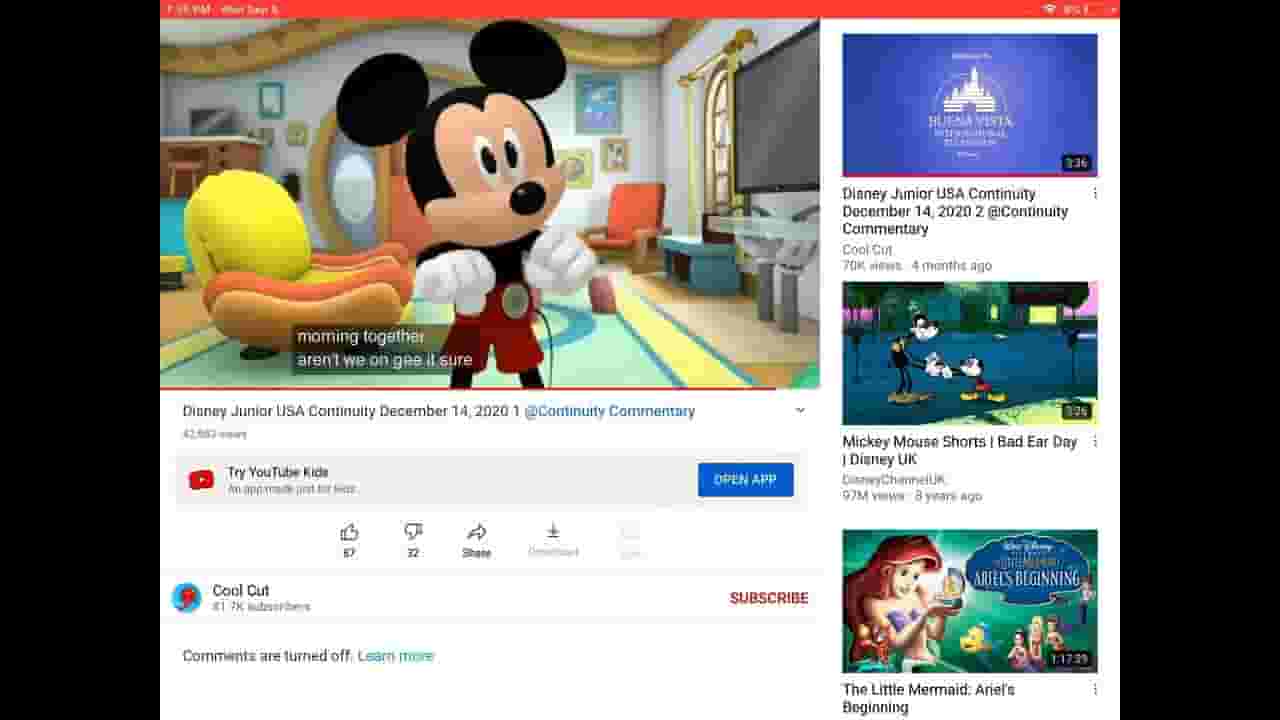
Task: Select the 'Mickey Mouse Shorts | Bad Ear Day' title
Action: click(x=959, y=450)
